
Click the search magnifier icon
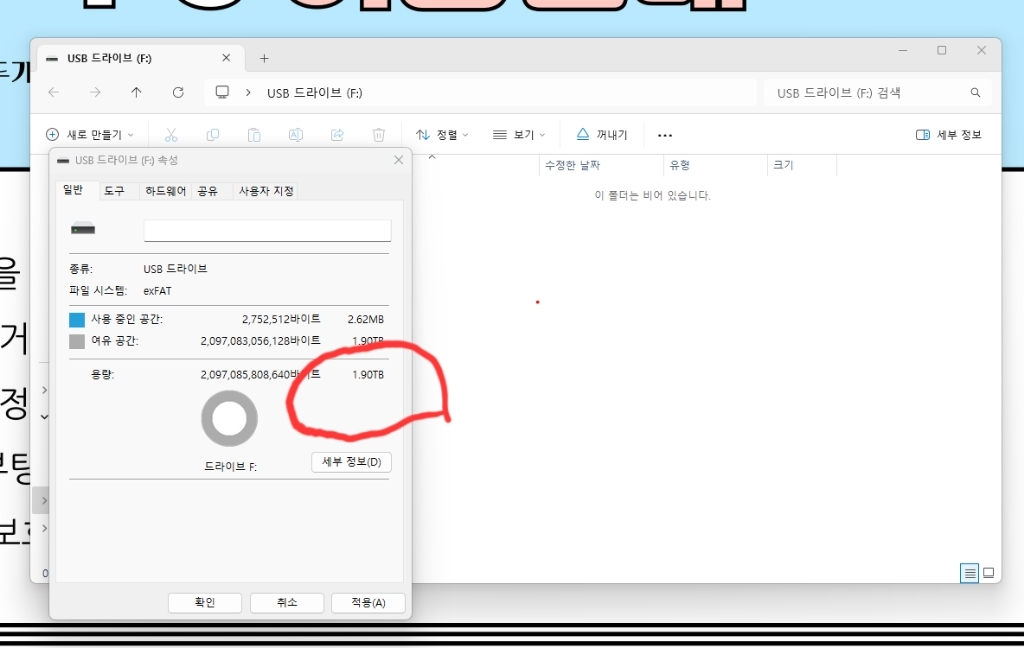tap(975, 93)
